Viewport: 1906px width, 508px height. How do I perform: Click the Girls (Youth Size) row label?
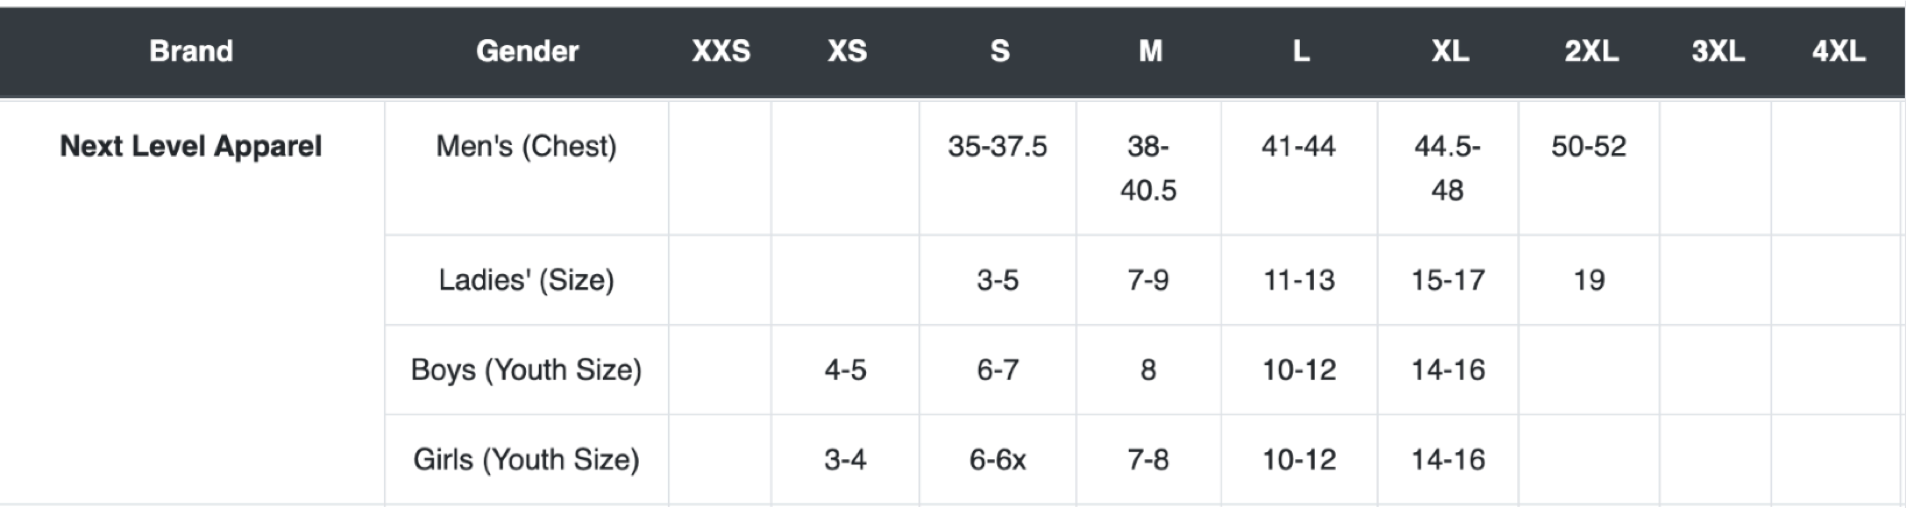pos(526,460)
